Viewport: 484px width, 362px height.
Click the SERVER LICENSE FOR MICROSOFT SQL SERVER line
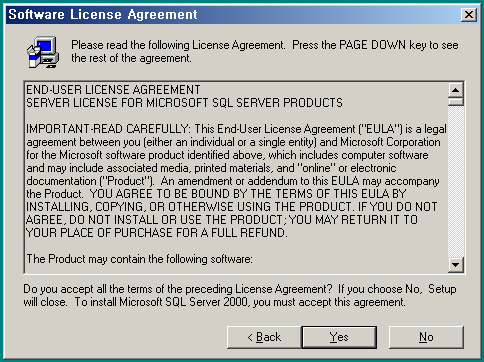pos(184,103)
